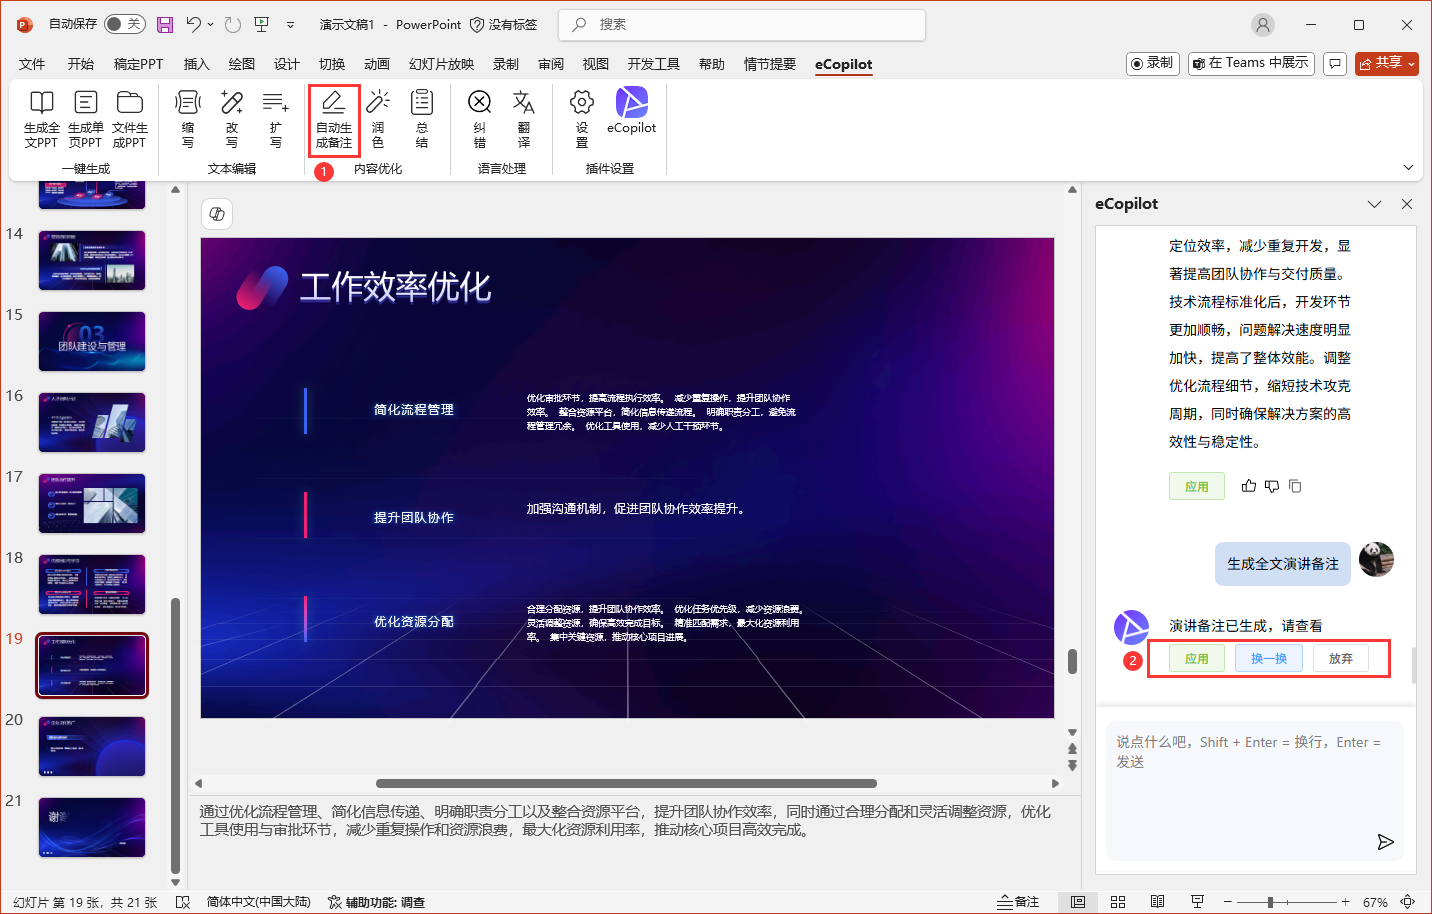The width and height of the screenshot is (1432, 914).
Task: Collapse the eCopilot panel chevron
Action: (x=1374, y=203)
